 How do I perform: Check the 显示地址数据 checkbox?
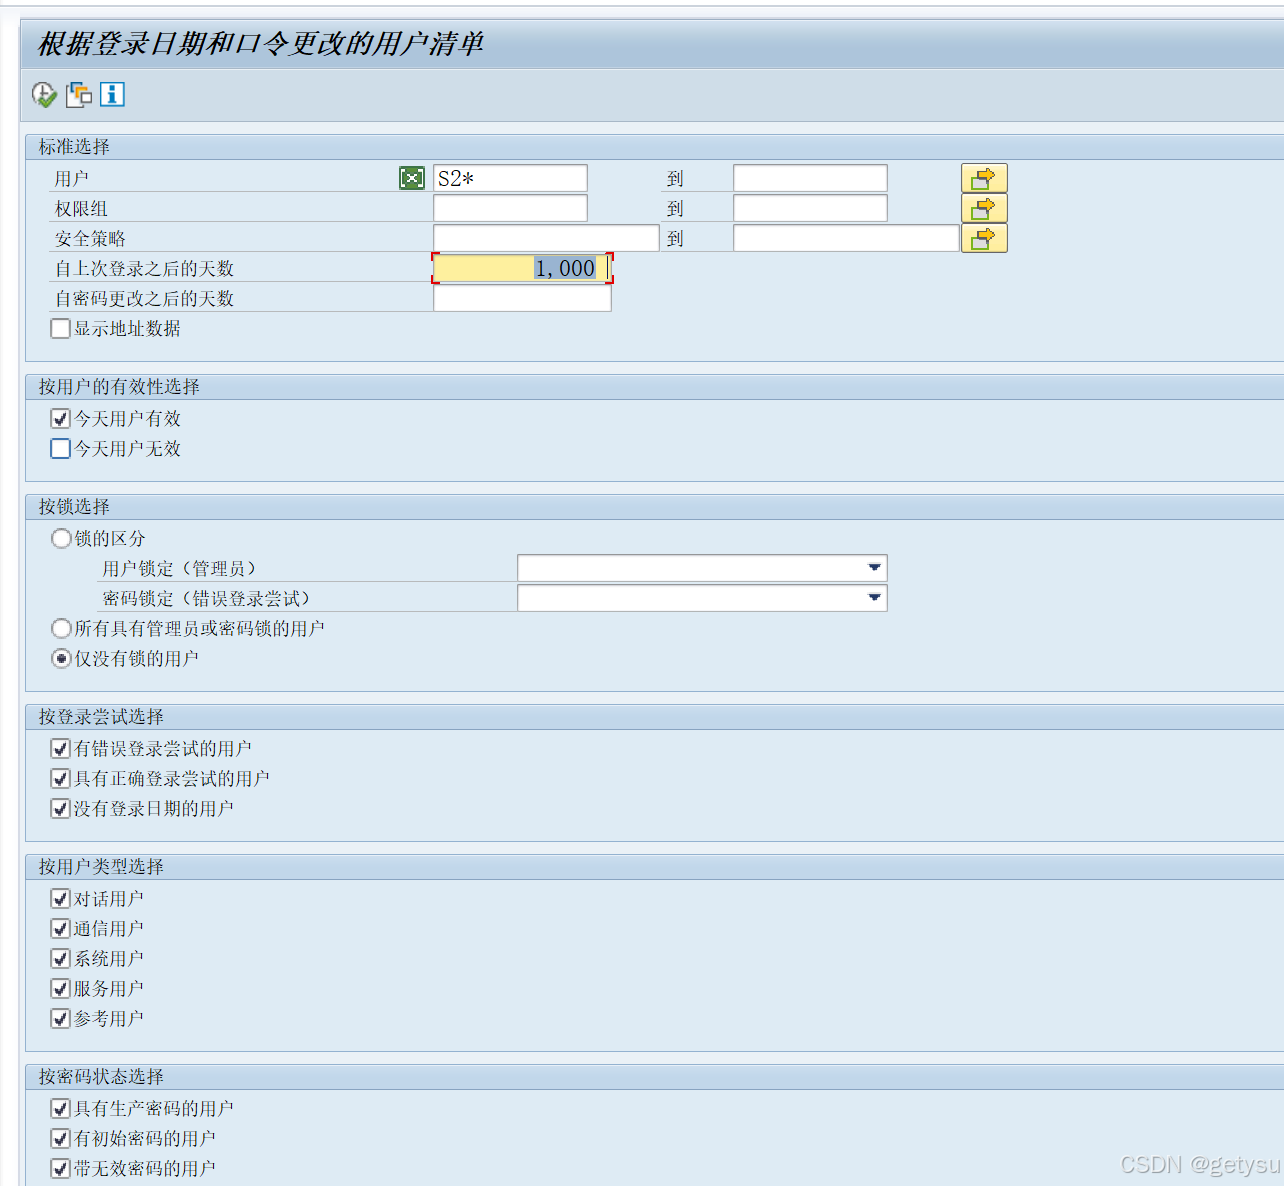tap(60, 328)
